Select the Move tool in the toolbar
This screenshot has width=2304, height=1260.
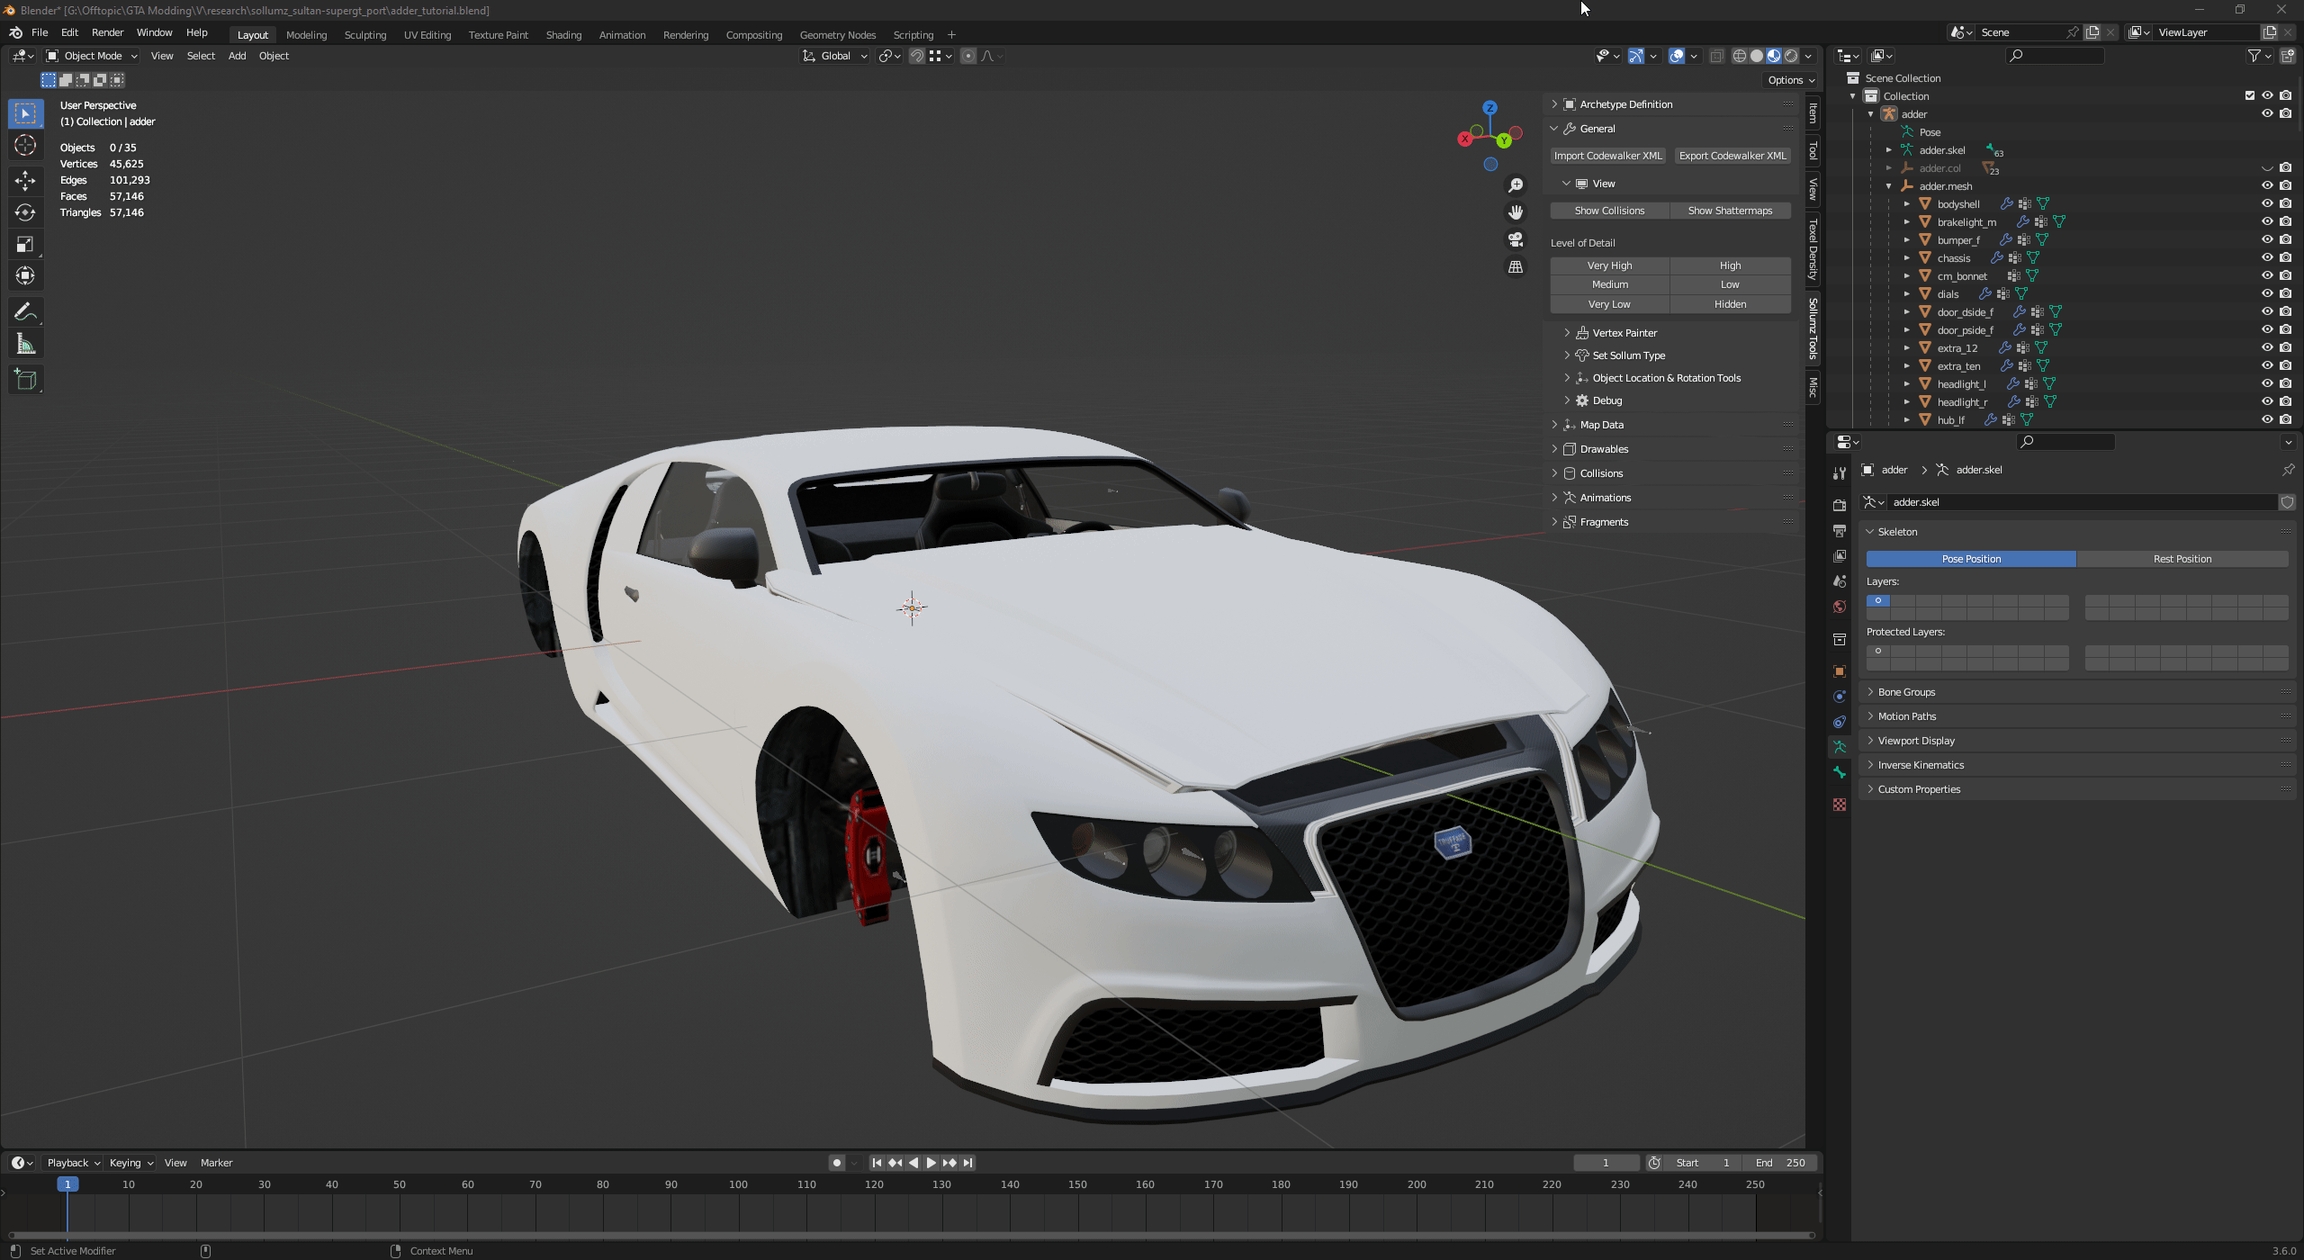25,180
